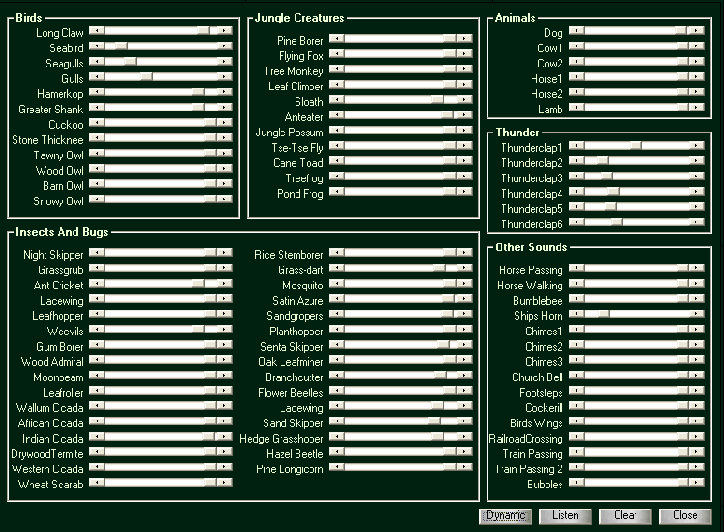Screen dimensions: 724x532
Task: Click the Listen button
Action: 565,516
